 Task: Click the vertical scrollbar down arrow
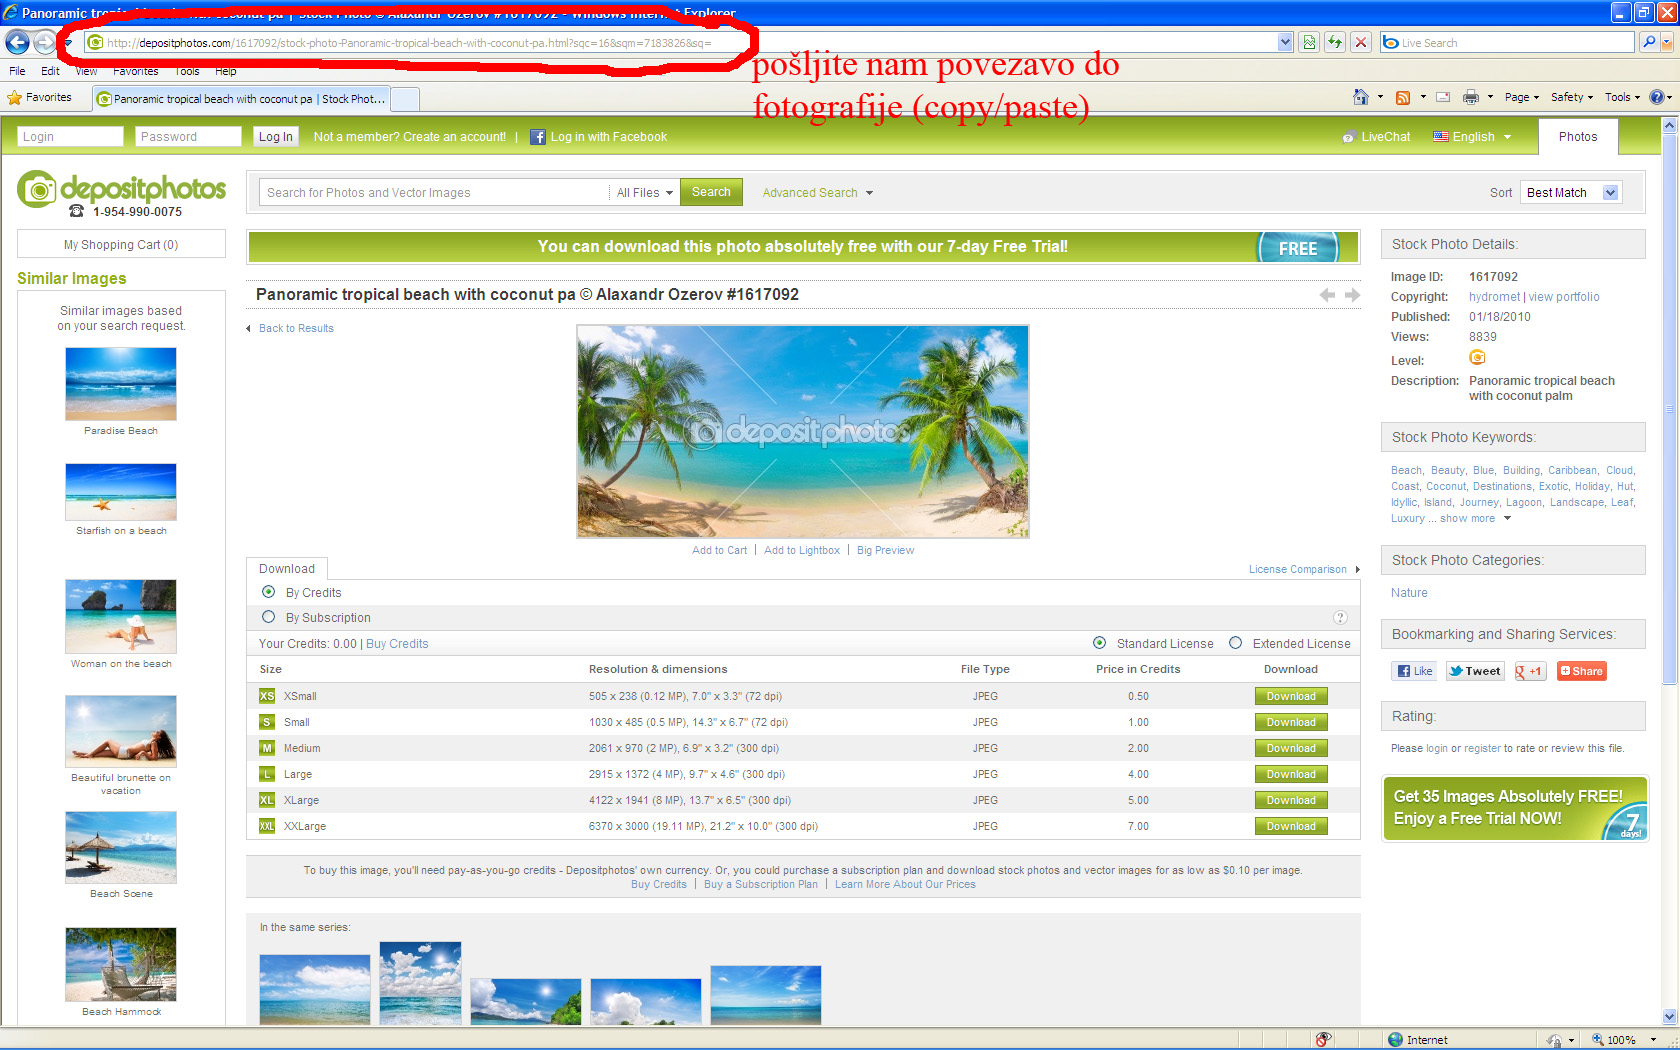pyautogui.click(x=1668, y=1016)
